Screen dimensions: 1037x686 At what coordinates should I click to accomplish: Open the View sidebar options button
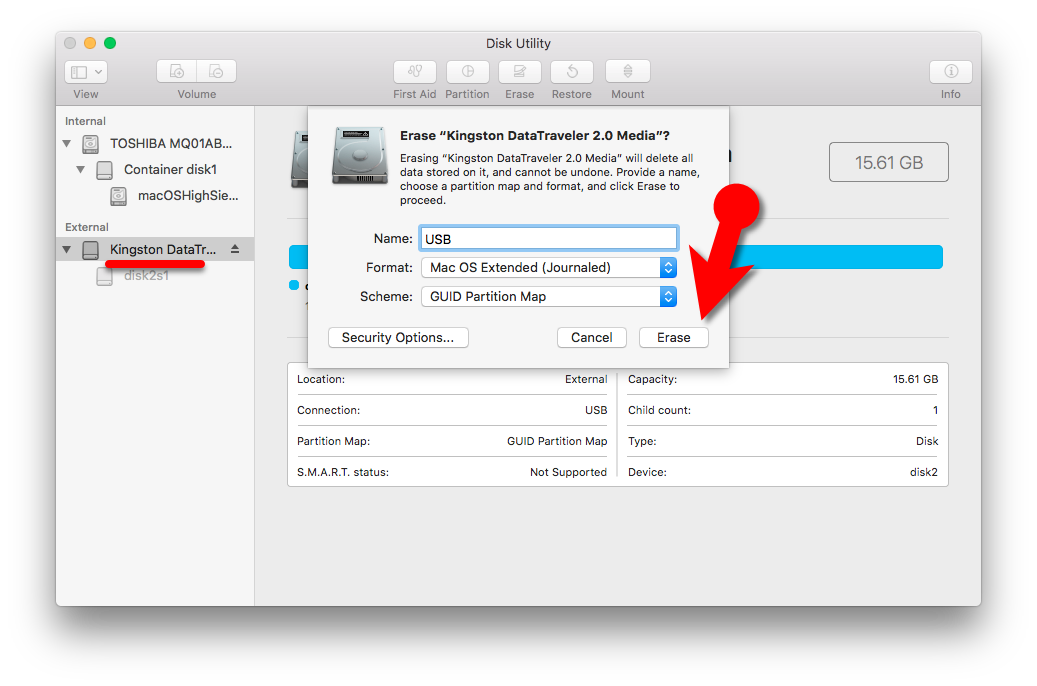86,72
